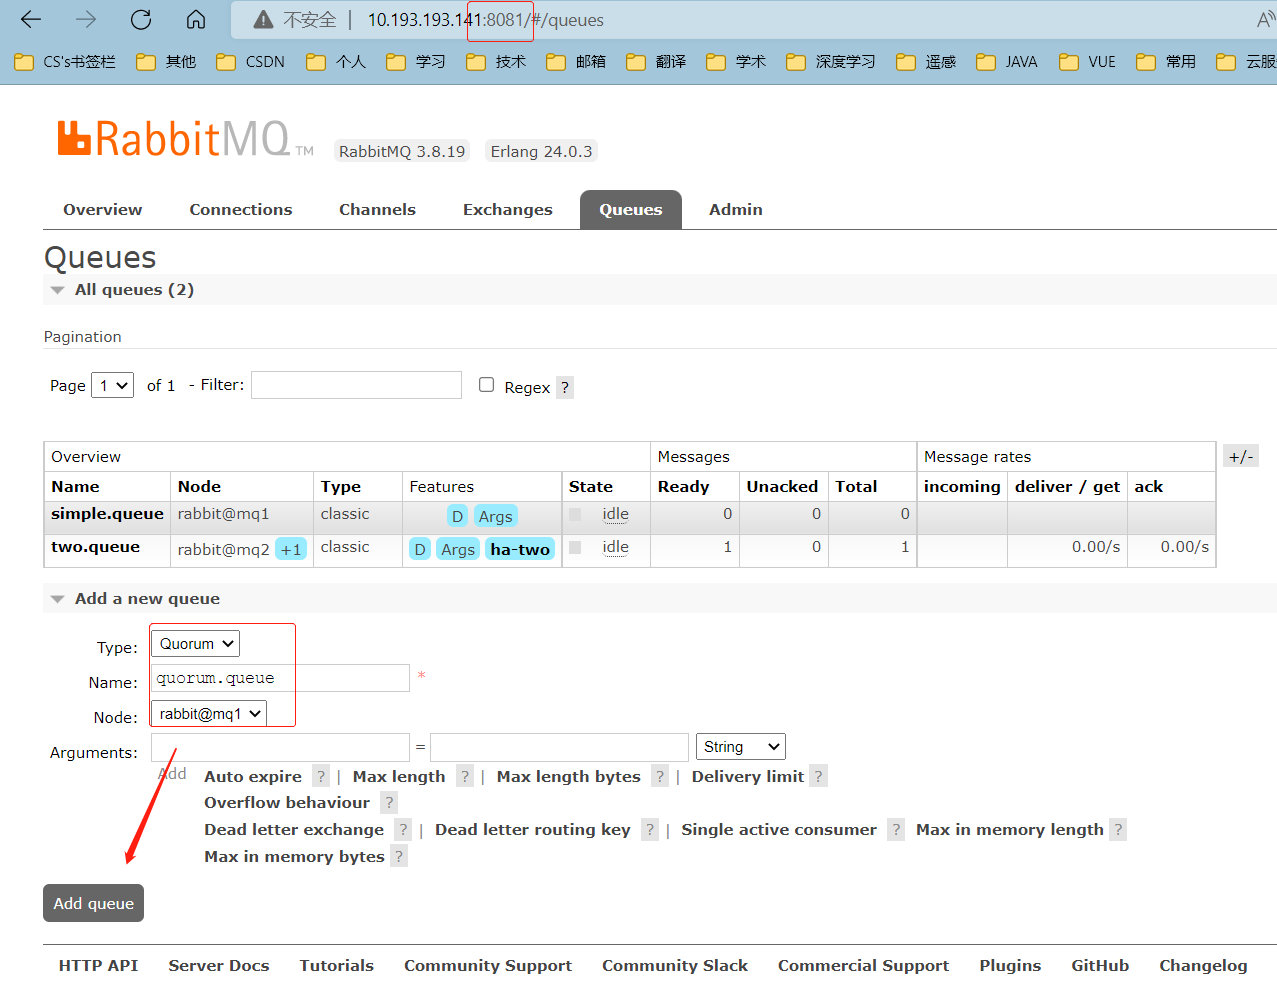The height and width of the screenshot is (986, 1277).
Task: Click the Arguments key input field
Action: pos(280,747)
